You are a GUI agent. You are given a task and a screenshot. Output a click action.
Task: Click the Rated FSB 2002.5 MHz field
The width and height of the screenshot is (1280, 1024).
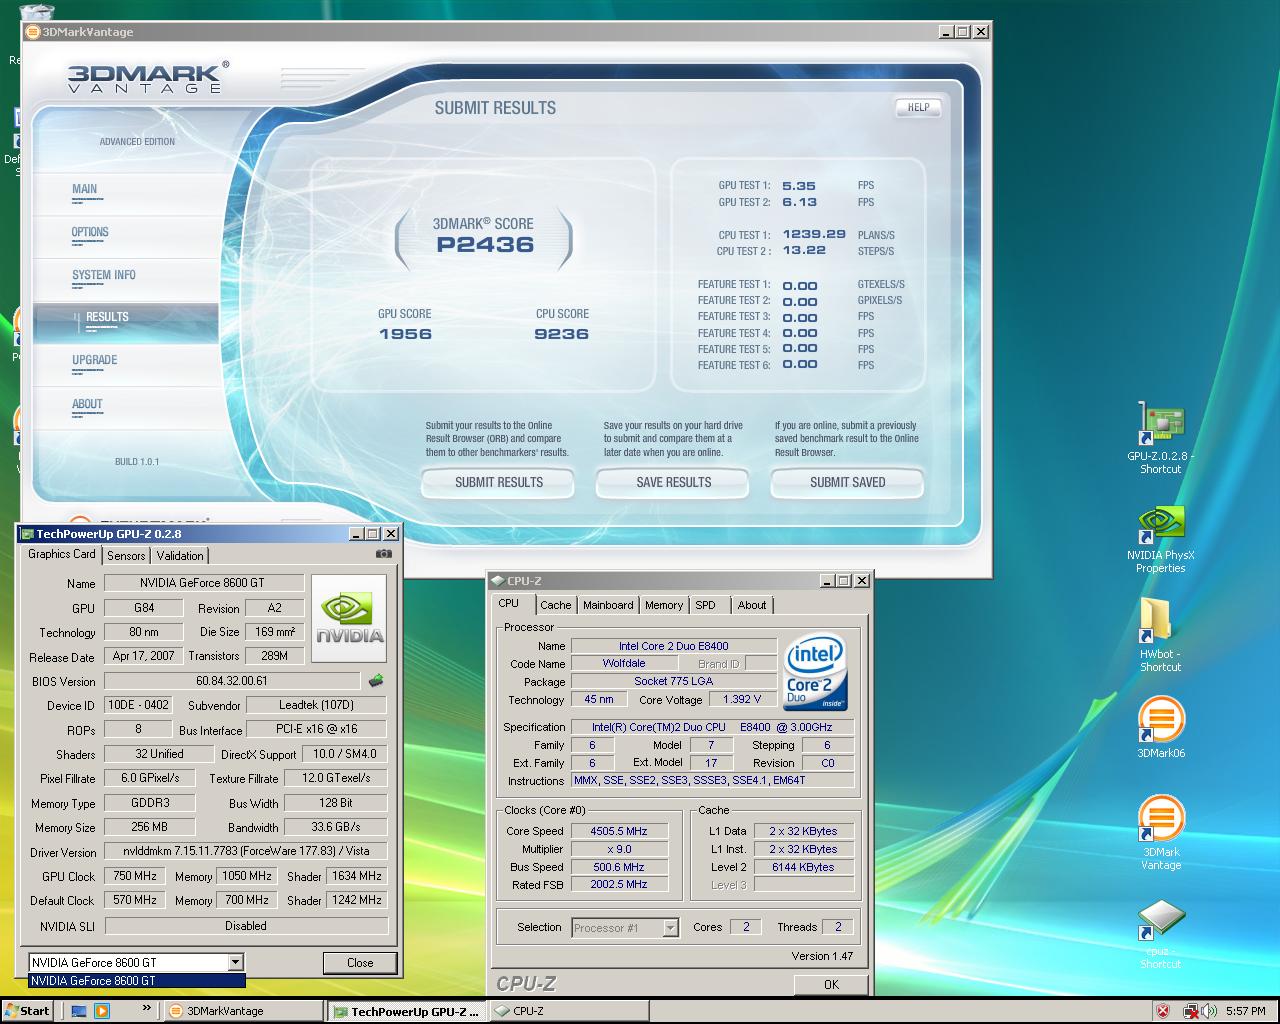point(619,884)
